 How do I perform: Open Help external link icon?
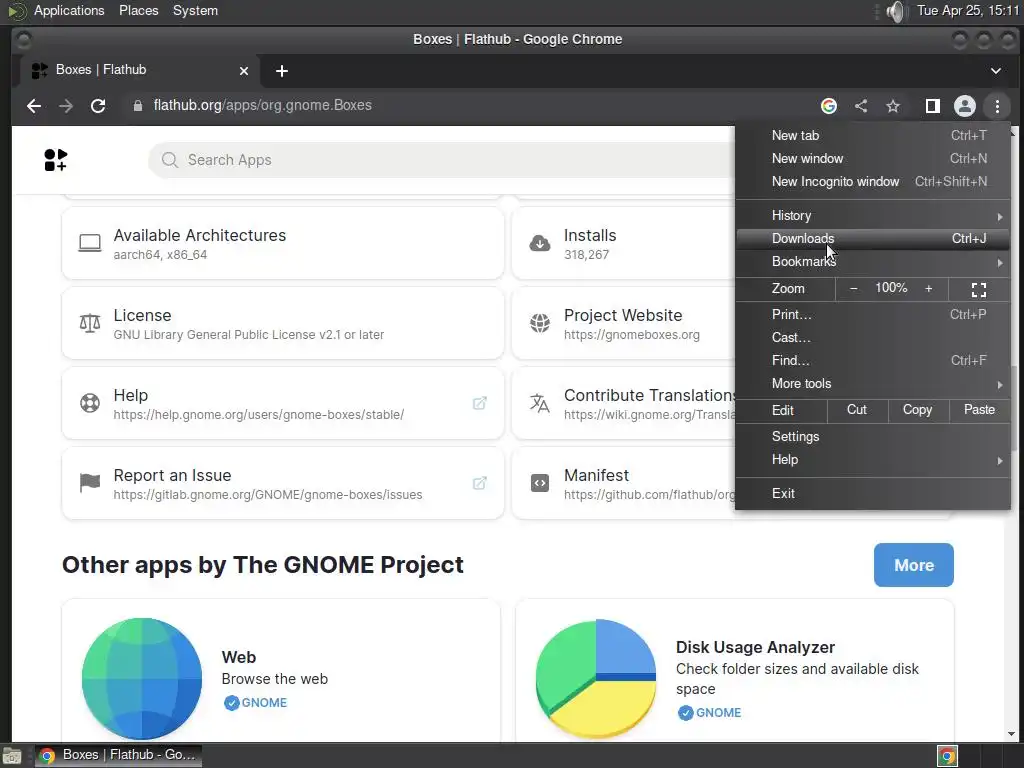[479, 403]
